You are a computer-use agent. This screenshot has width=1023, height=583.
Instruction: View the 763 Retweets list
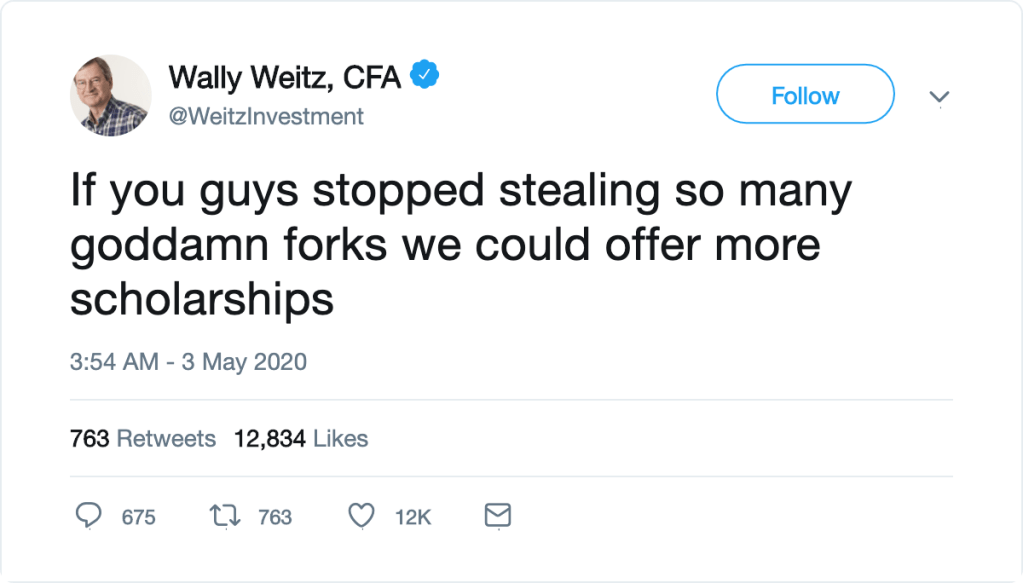click(142, 439)
